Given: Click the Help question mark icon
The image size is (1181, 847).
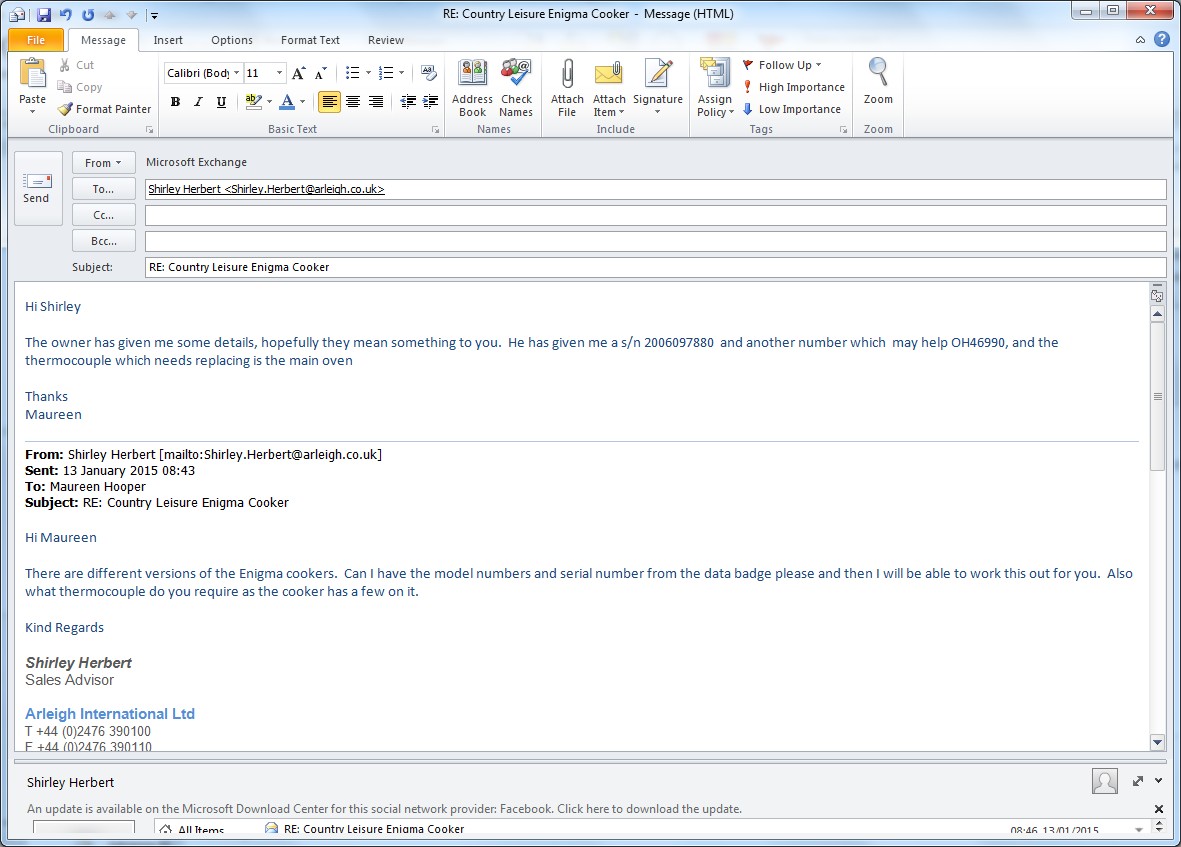Looking at the screenshot, I should (1161, 40).
